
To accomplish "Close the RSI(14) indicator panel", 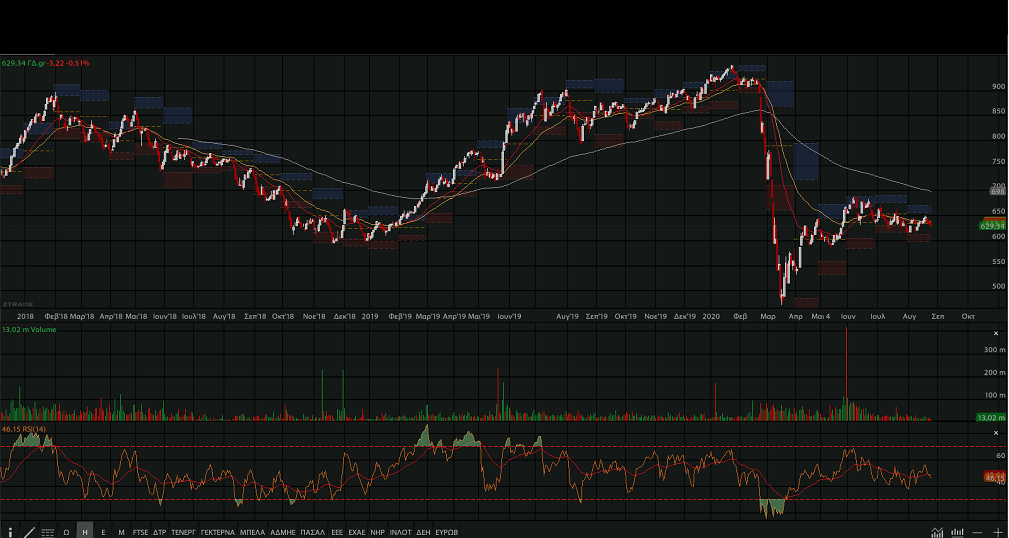I will (995, 429).
